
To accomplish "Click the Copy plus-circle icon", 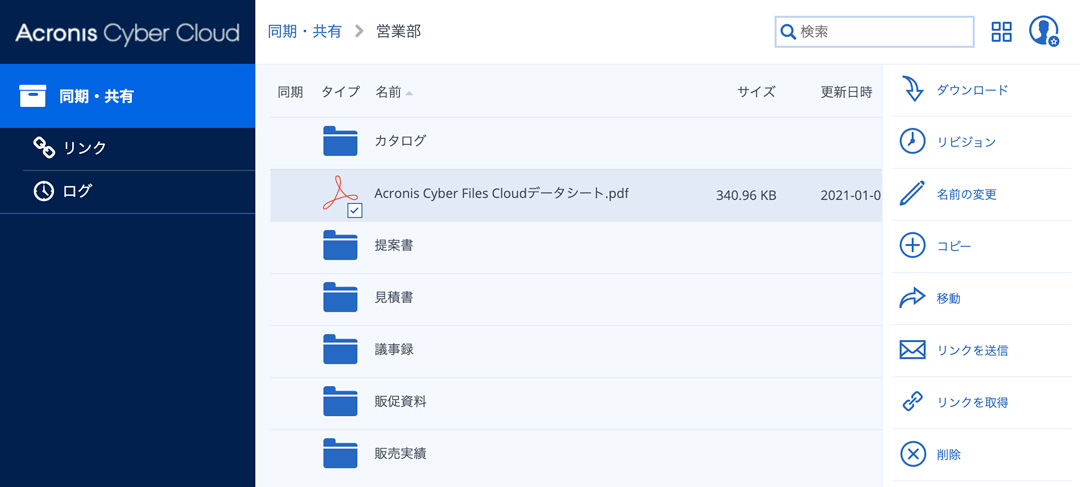I will coord(913,246).
